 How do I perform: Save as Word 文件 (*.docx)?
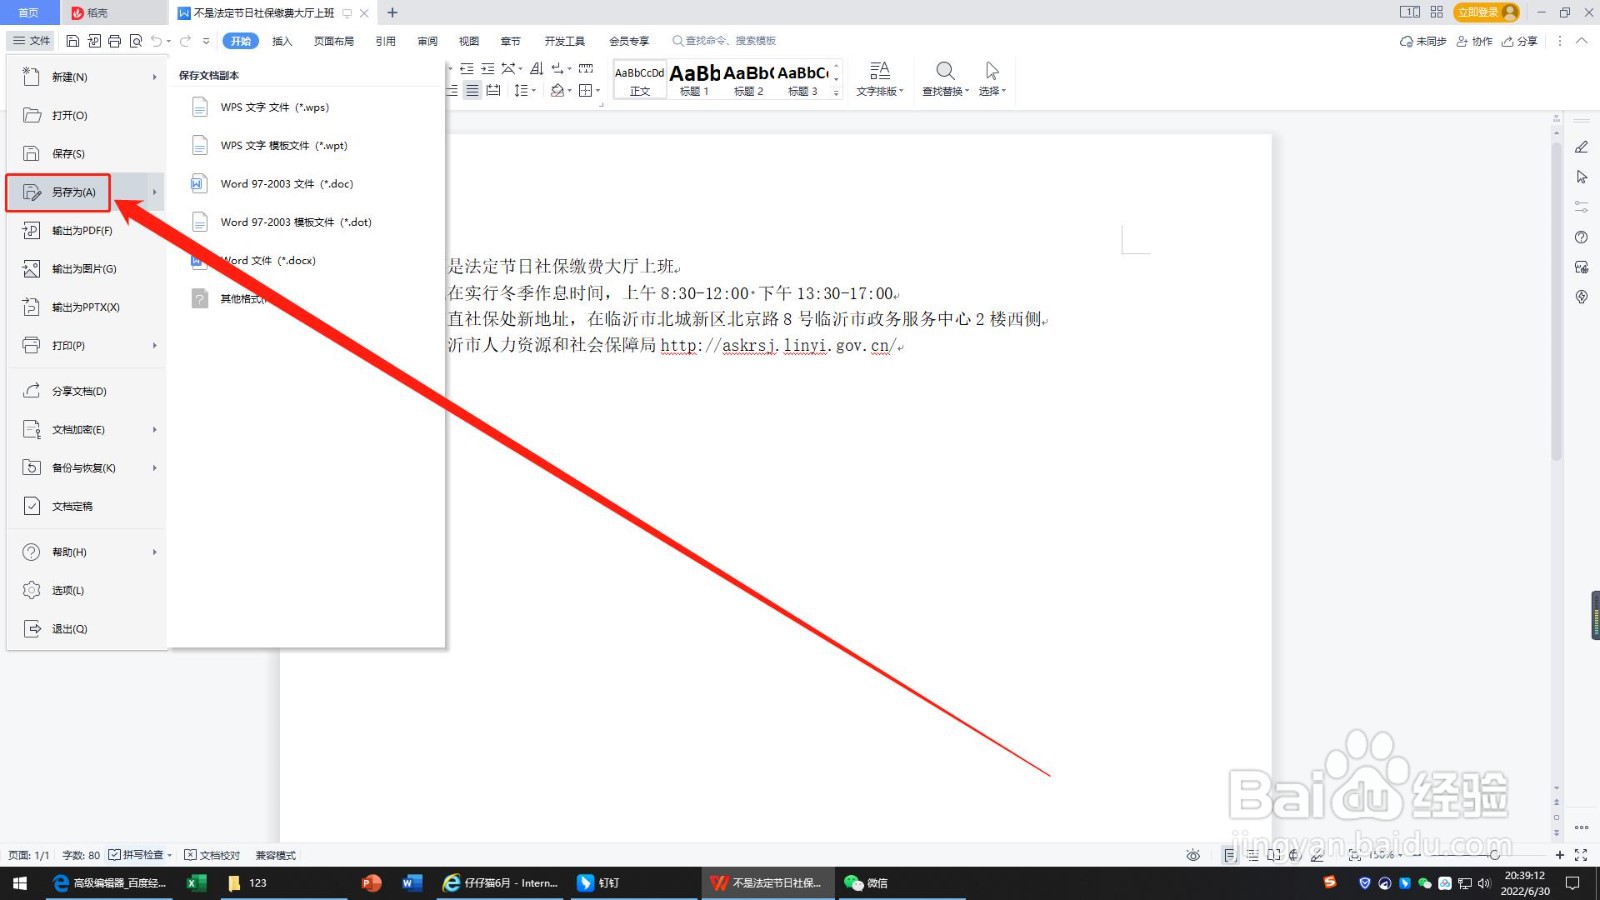(305, 261)
